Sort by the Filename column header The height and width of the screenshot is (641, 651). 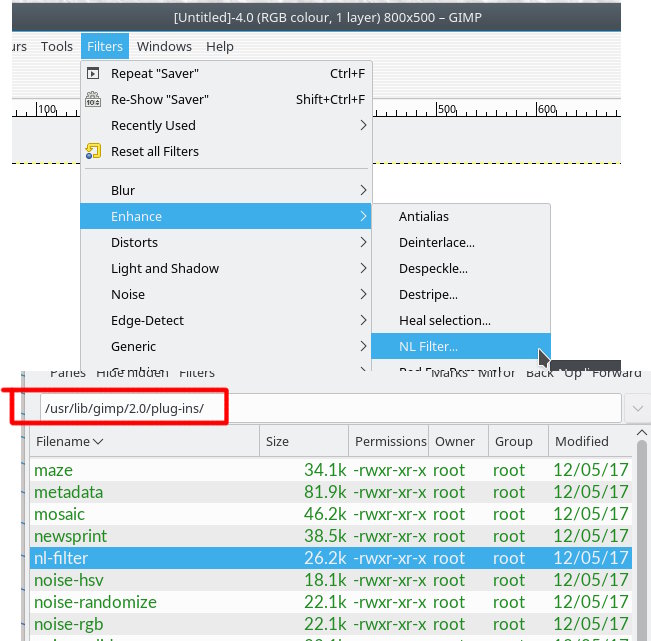[144, 441]
